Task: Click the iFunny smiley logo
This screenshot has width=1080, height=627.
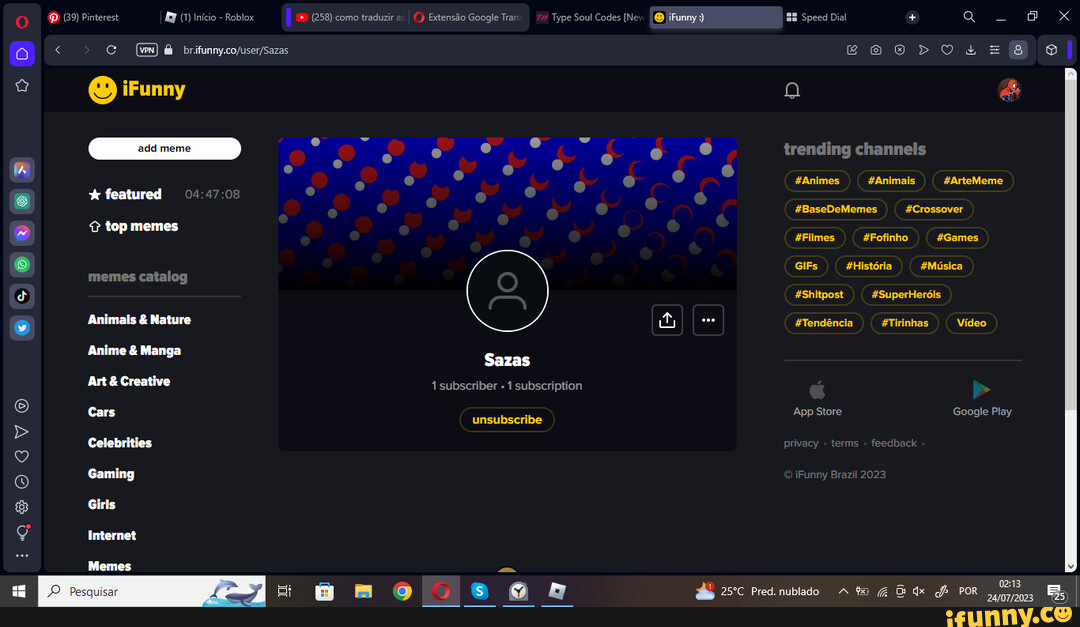Action: pos(102,90)
